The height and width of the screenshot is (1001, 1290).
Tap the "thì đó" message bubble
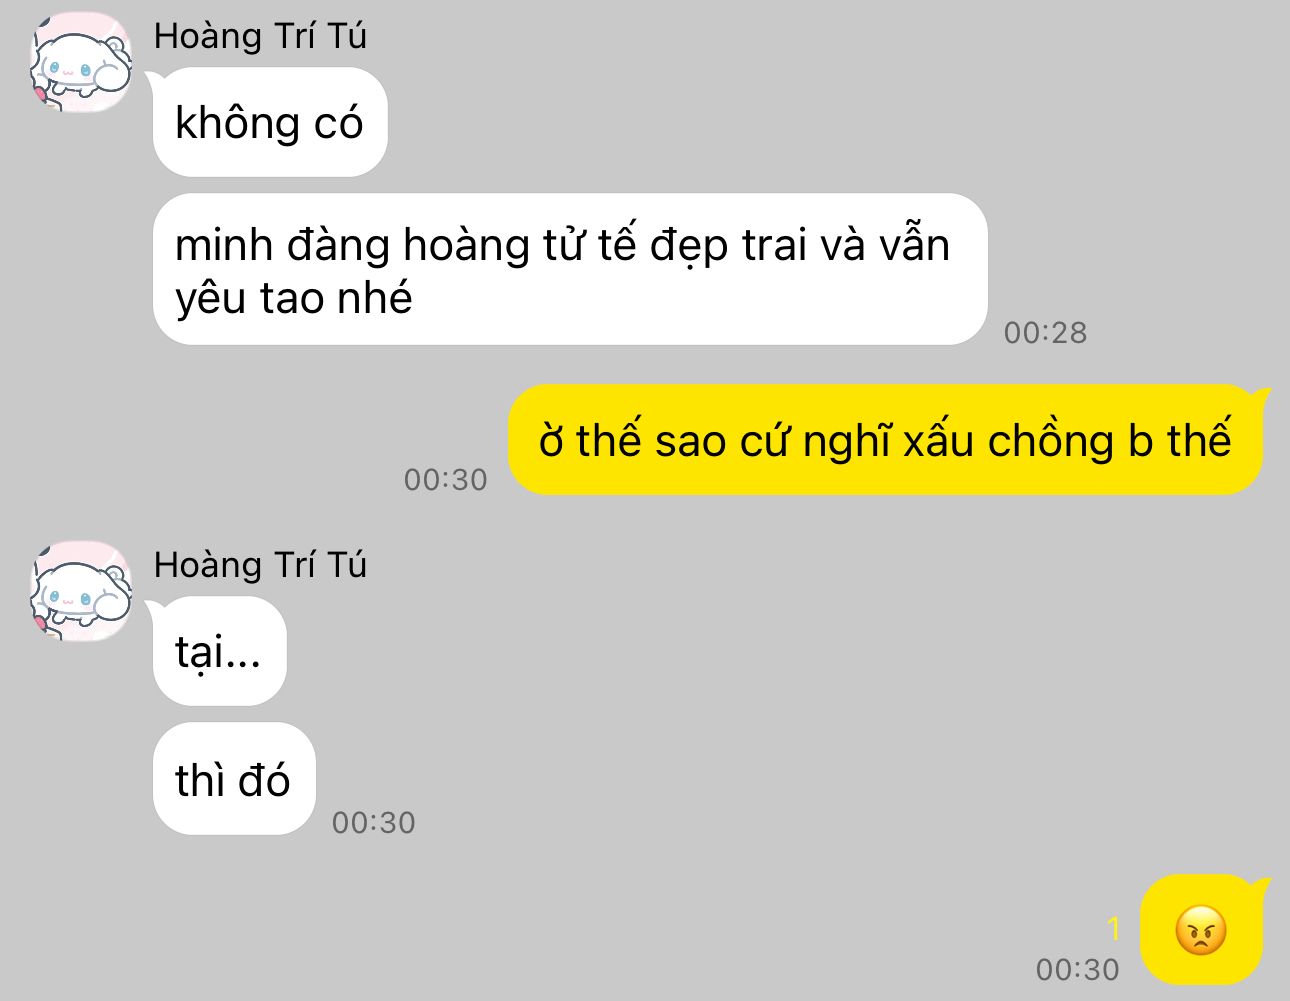click(233, 779)
